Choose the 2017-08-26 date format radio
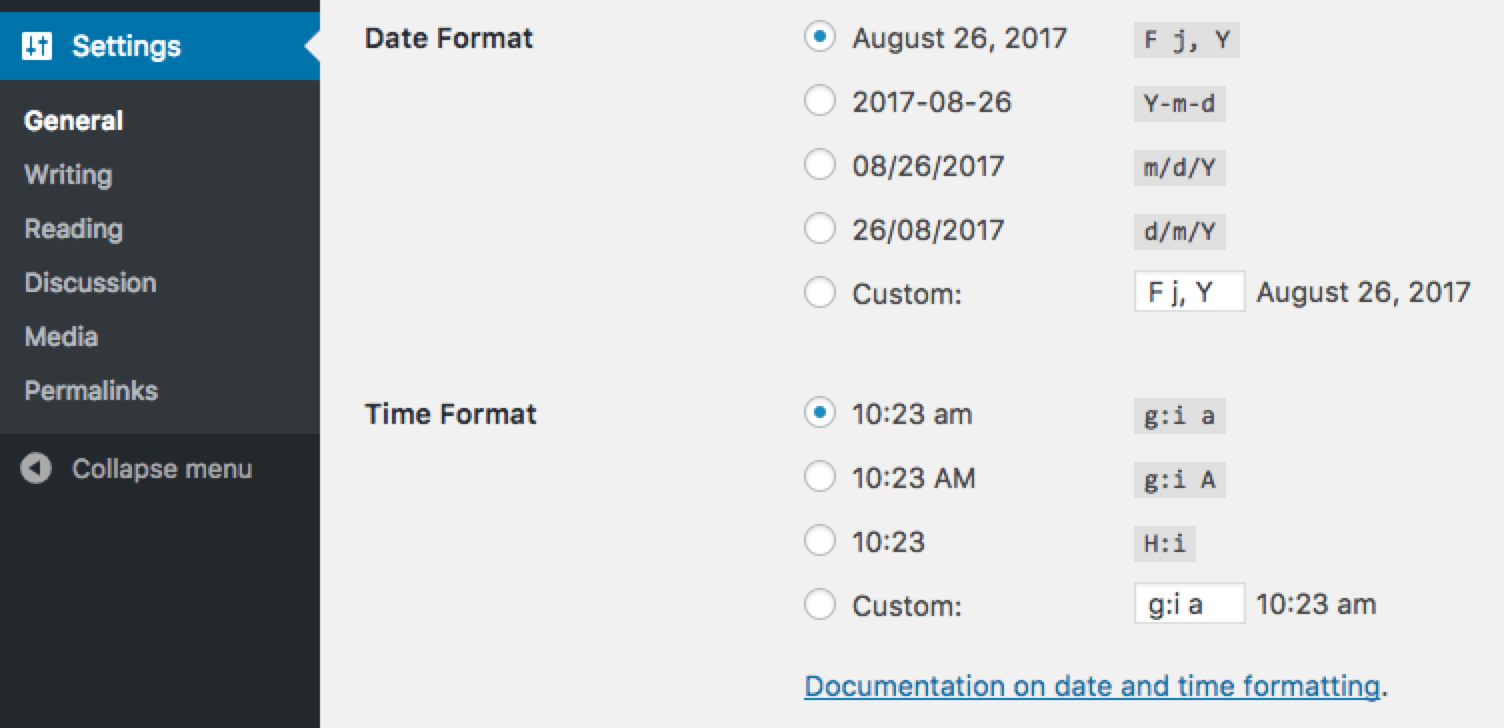 [820, 101]
